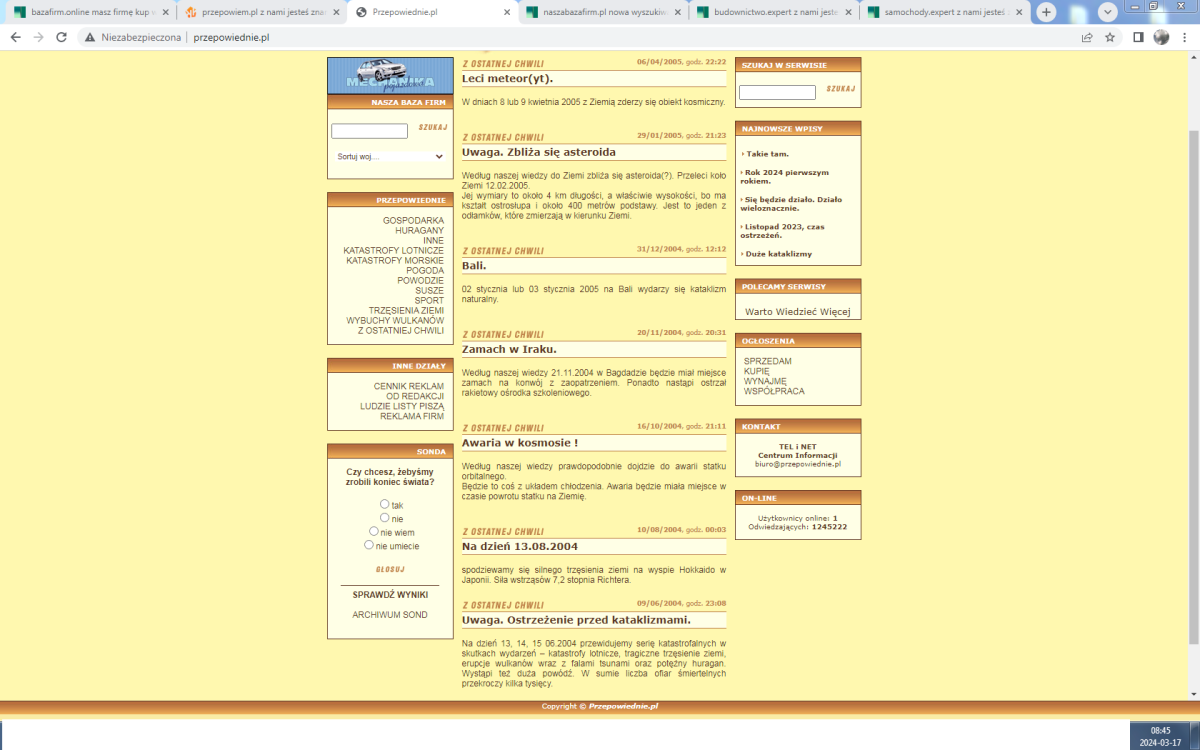The height and width of the screenshot is (750, 1200).
Task: Toggle the browser side panel icon
Action: [1138, 37]
